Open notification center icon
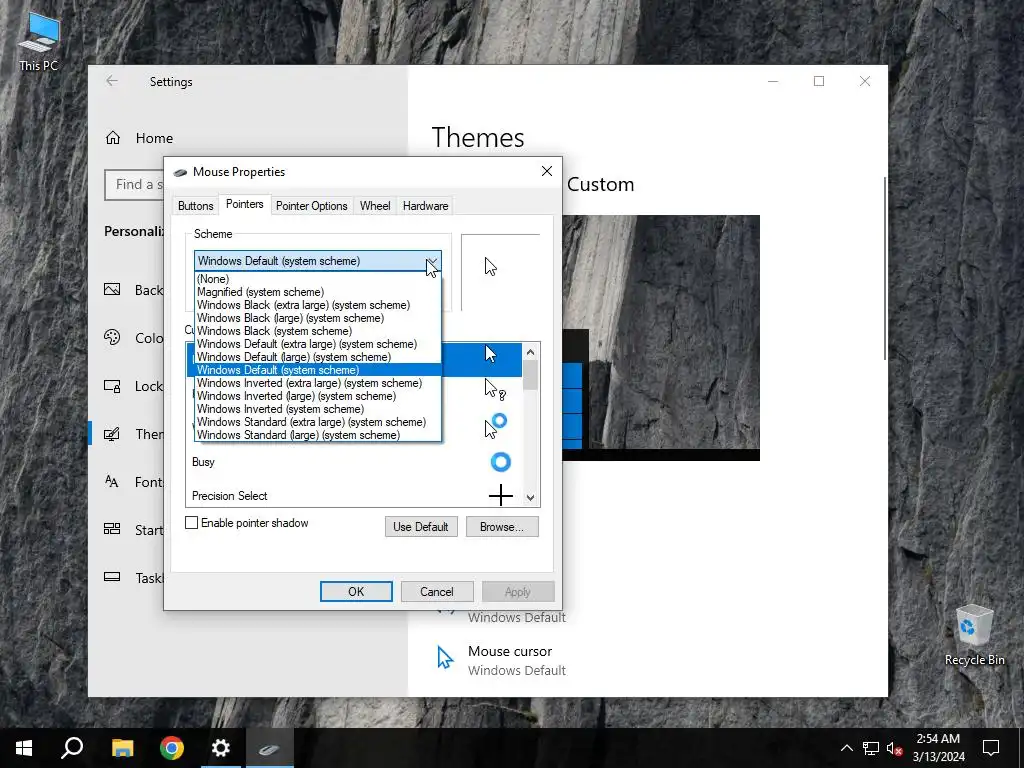This screenshot has width=1024, height=768. (991, 748)
